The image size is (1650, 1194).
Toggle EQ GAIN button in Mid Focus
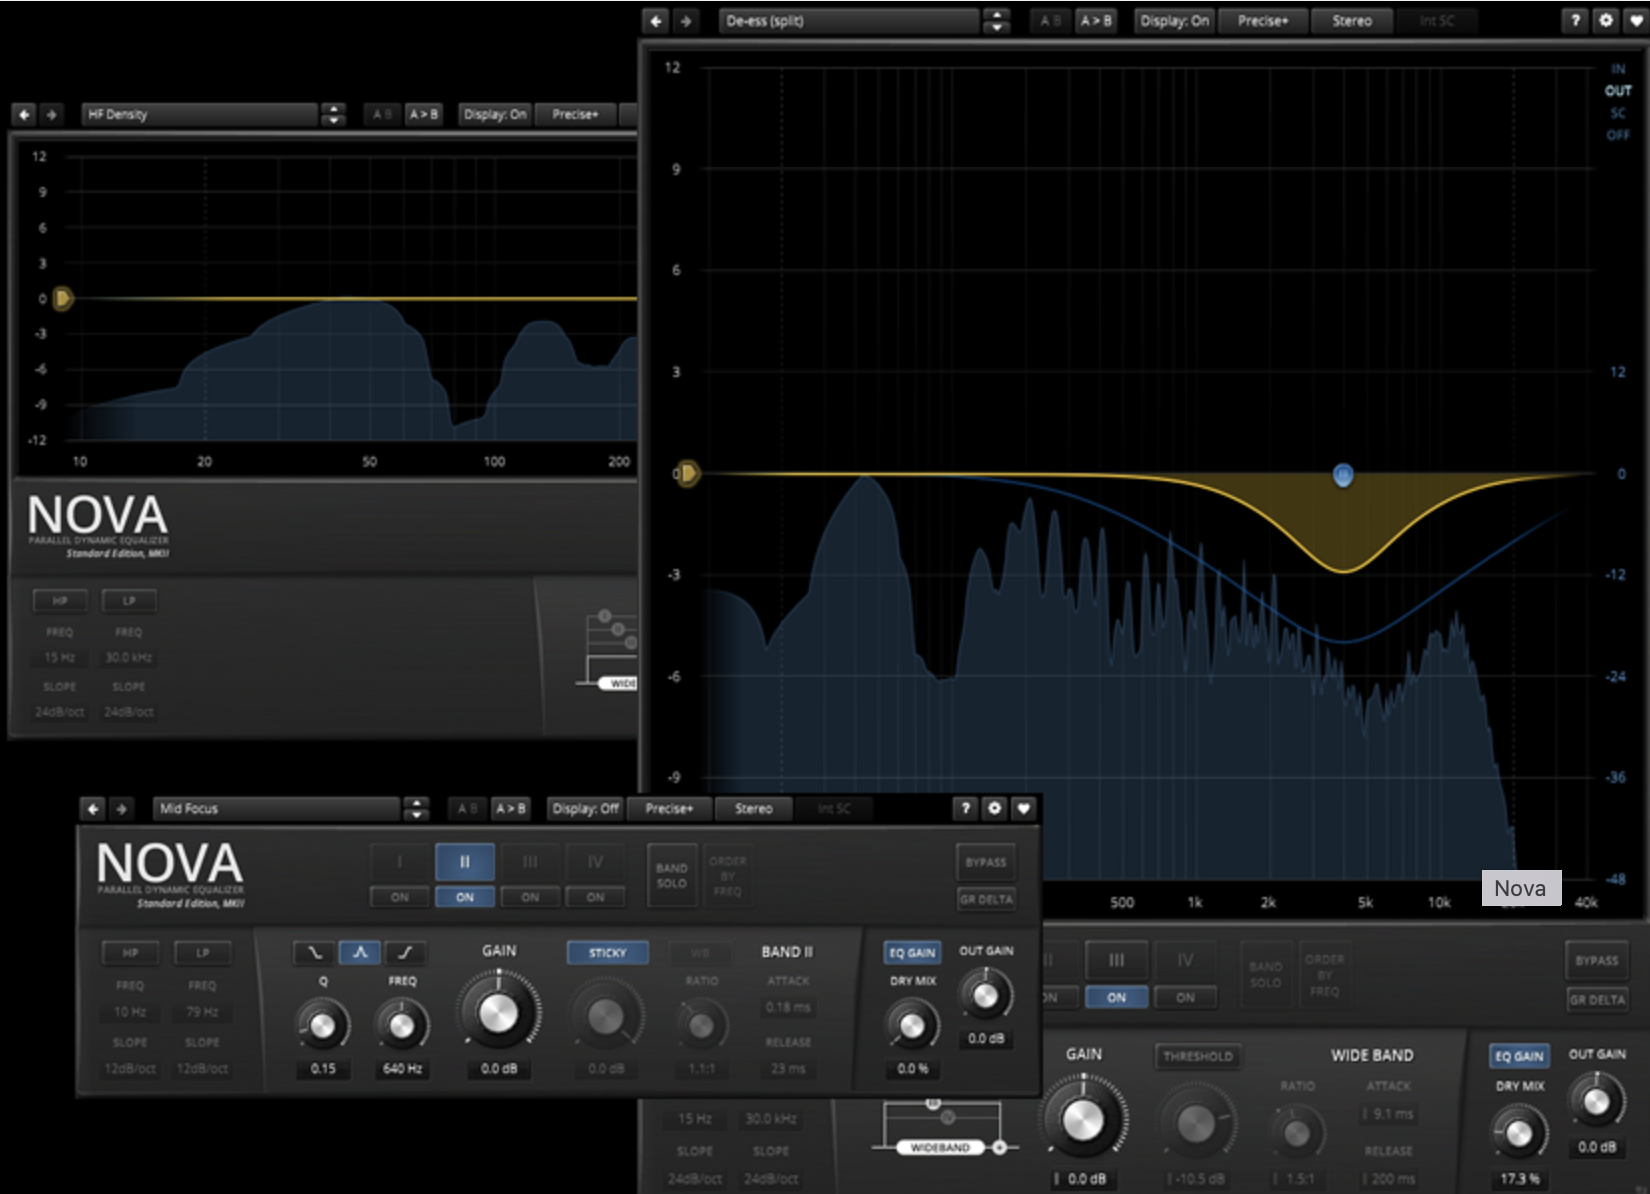(912, 952)
